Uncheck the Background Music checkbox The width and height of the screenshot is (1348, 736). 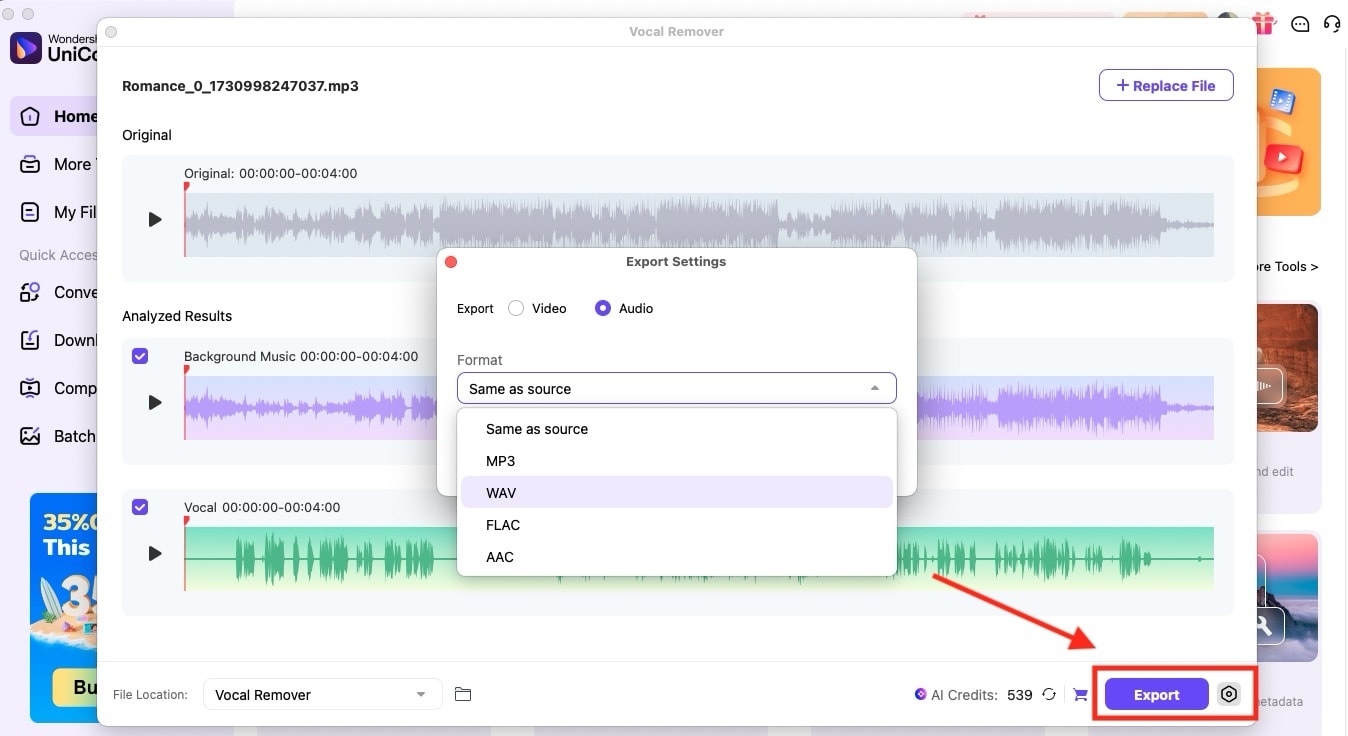coord(140,356)
